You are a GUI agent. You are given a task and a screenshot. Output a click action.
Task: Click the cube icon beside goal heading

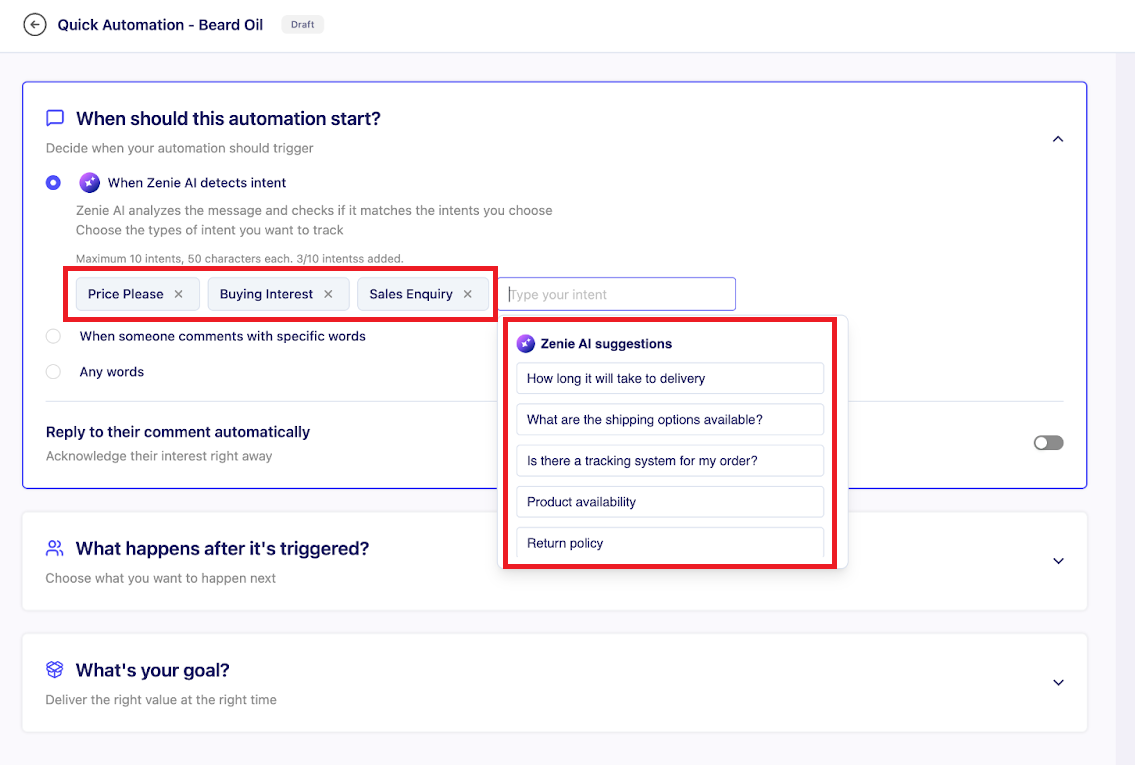click(55, 670)
